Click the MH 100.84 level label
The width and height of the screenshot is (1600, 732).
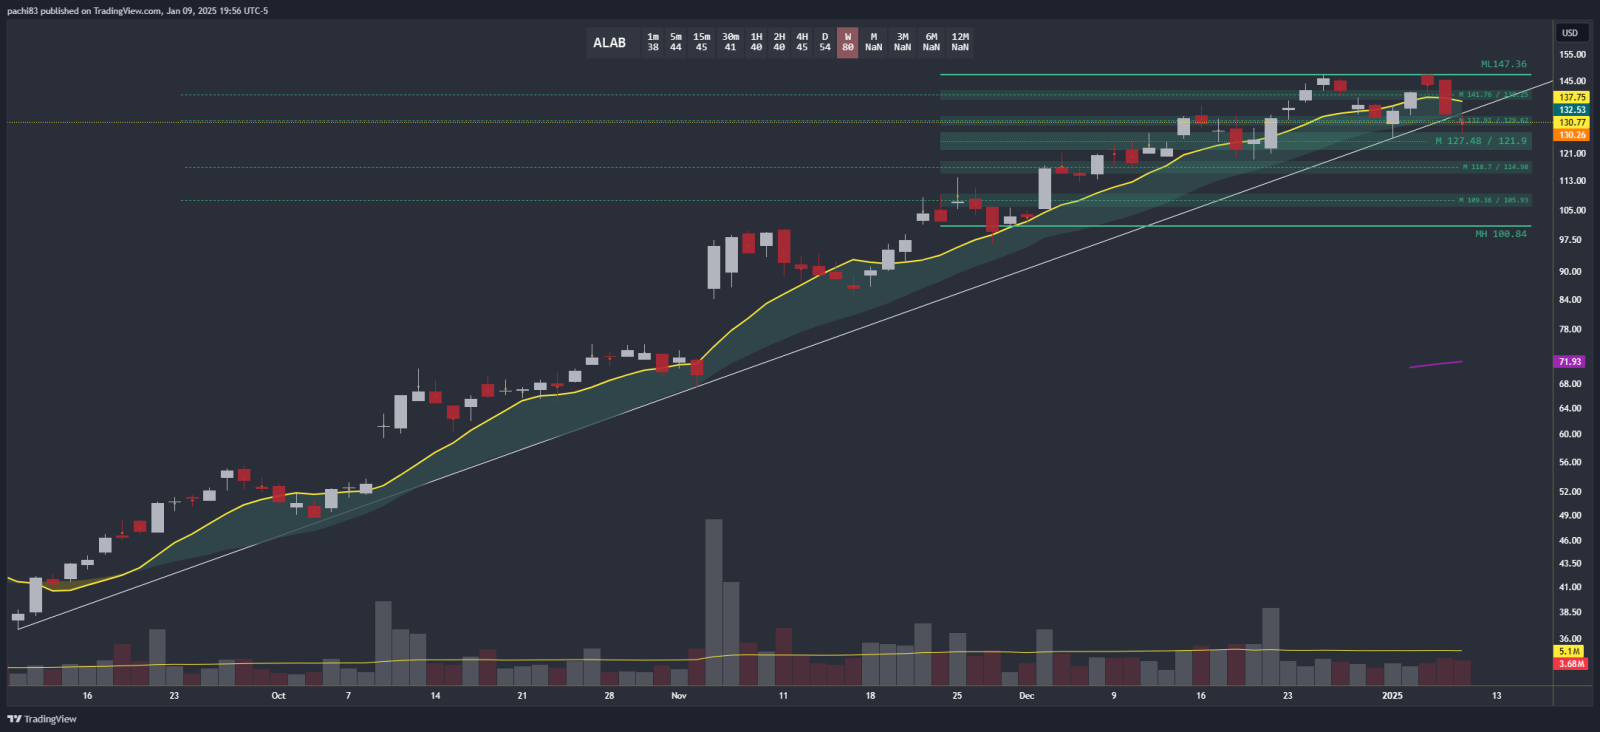(x=1501, y=234)
